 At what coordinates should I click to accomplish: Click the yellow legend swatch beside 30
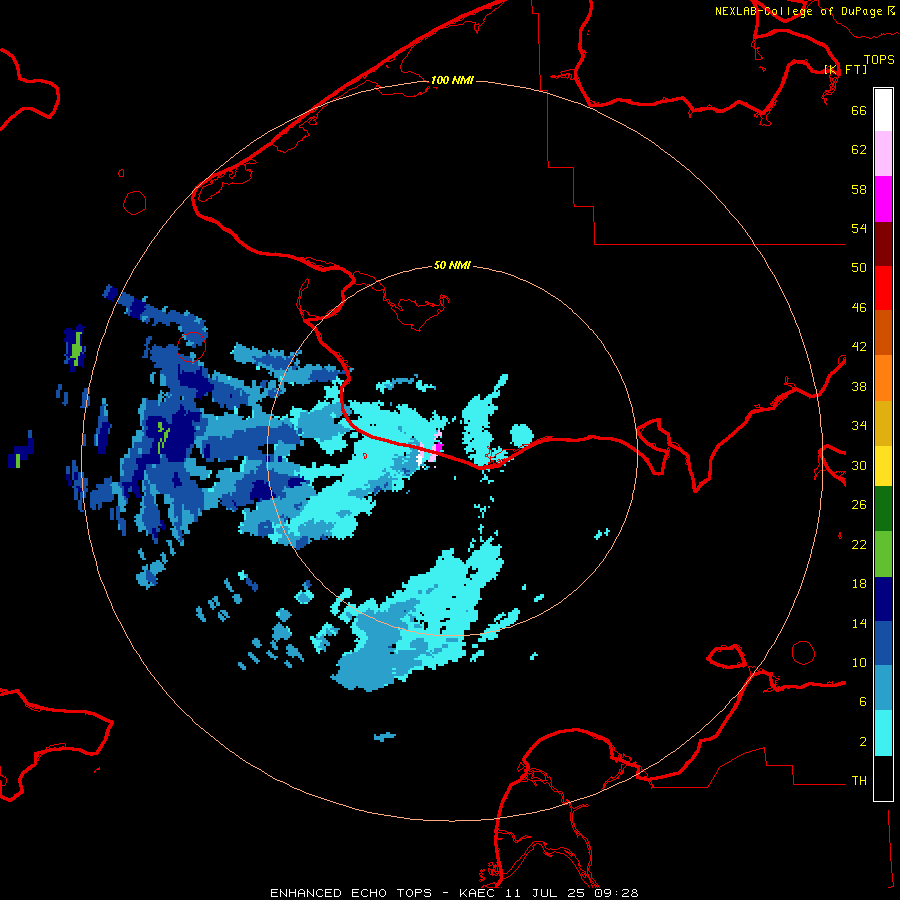(883, 465)
